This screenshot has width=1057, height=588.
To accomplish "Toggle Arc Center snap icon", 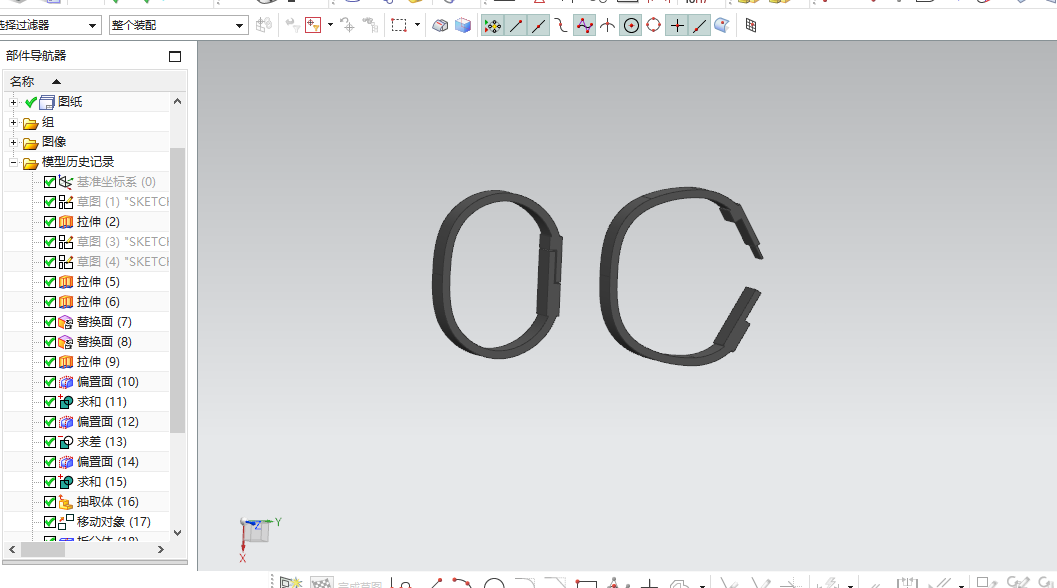I will 631,26.
